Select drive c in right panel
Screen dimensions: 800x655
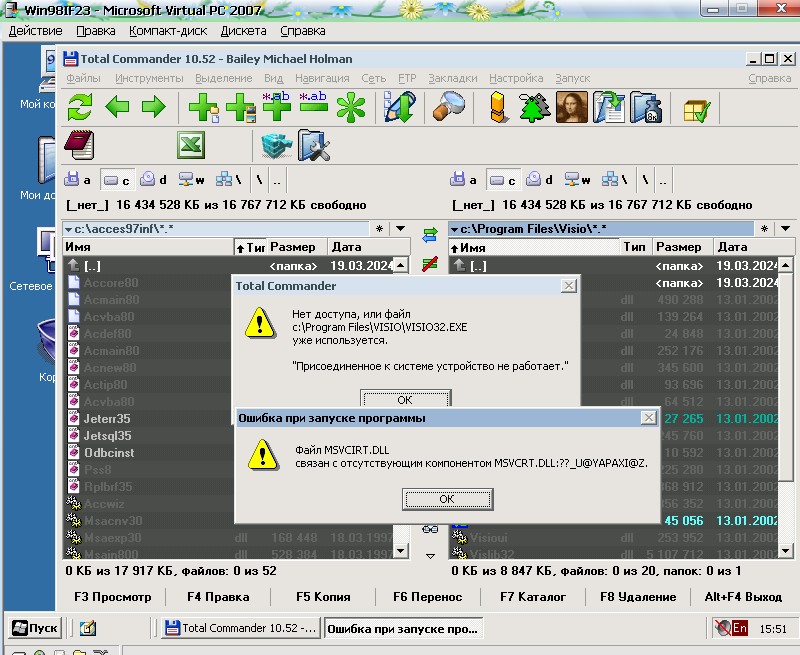pos(503,180)
